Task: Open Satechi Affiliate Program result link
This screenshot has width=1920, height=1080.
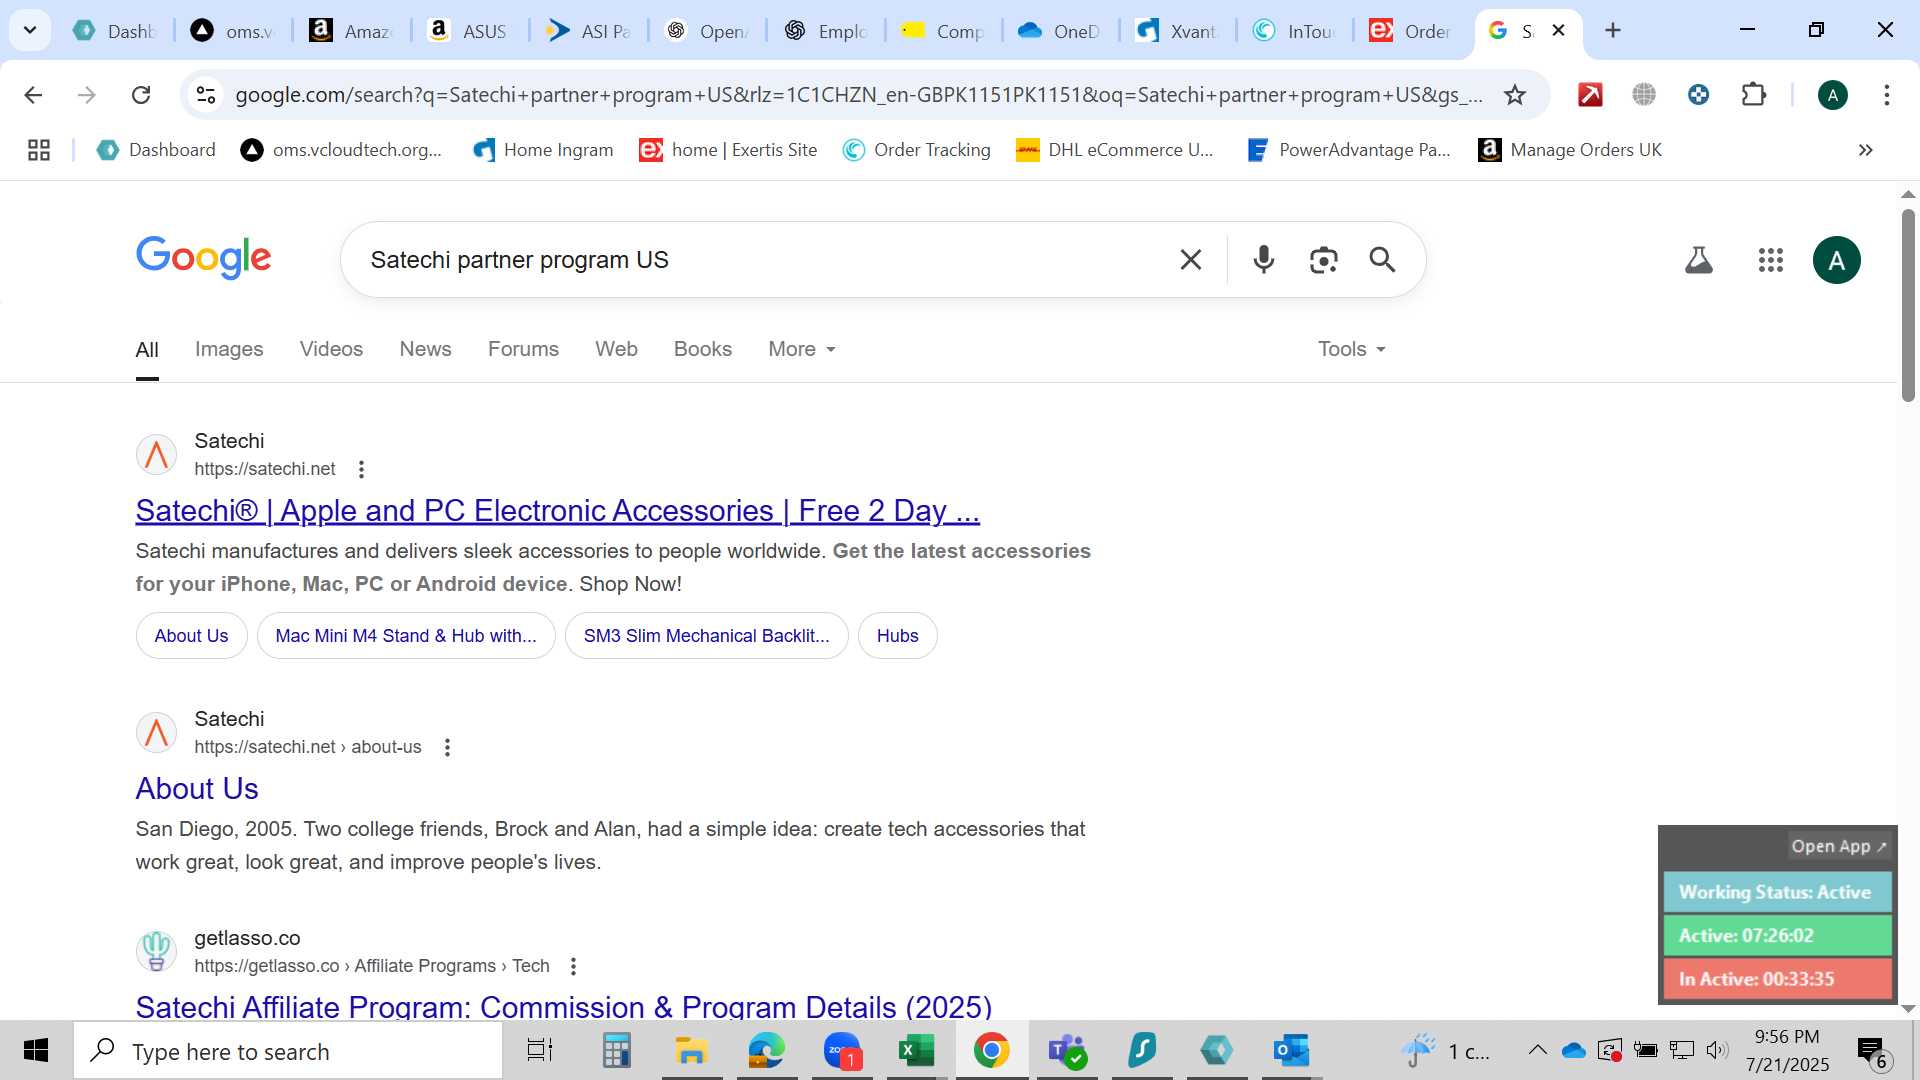Action: point(563,1006)
